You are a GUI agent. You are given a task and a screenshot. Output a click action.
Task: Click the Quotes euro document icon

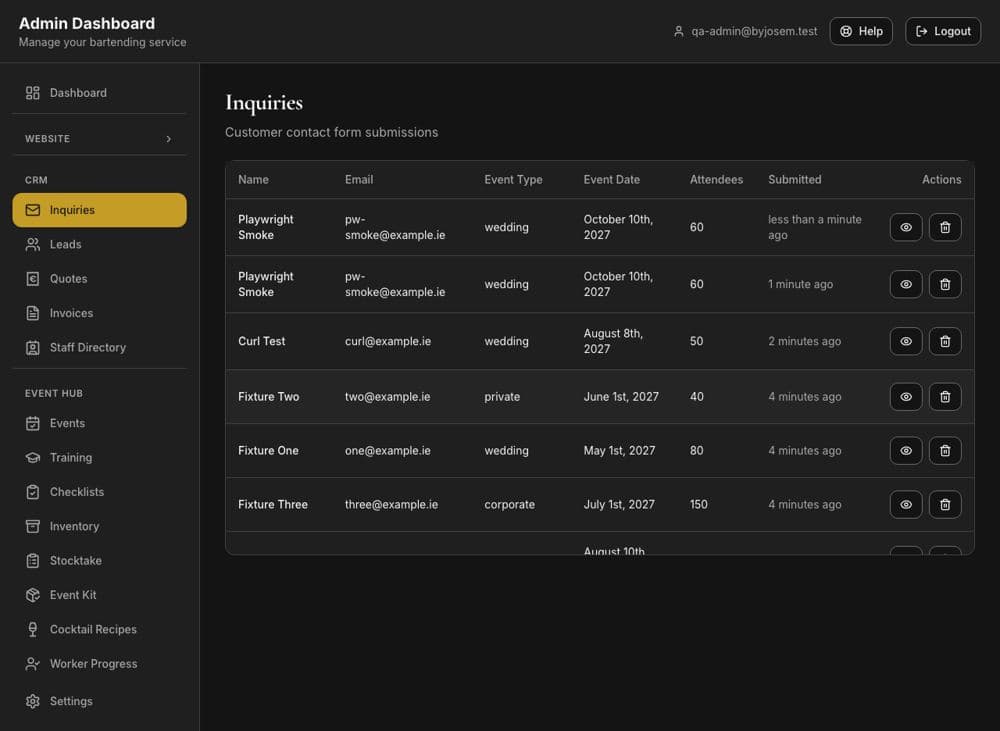pyautogui.click(x=33, y=279)
